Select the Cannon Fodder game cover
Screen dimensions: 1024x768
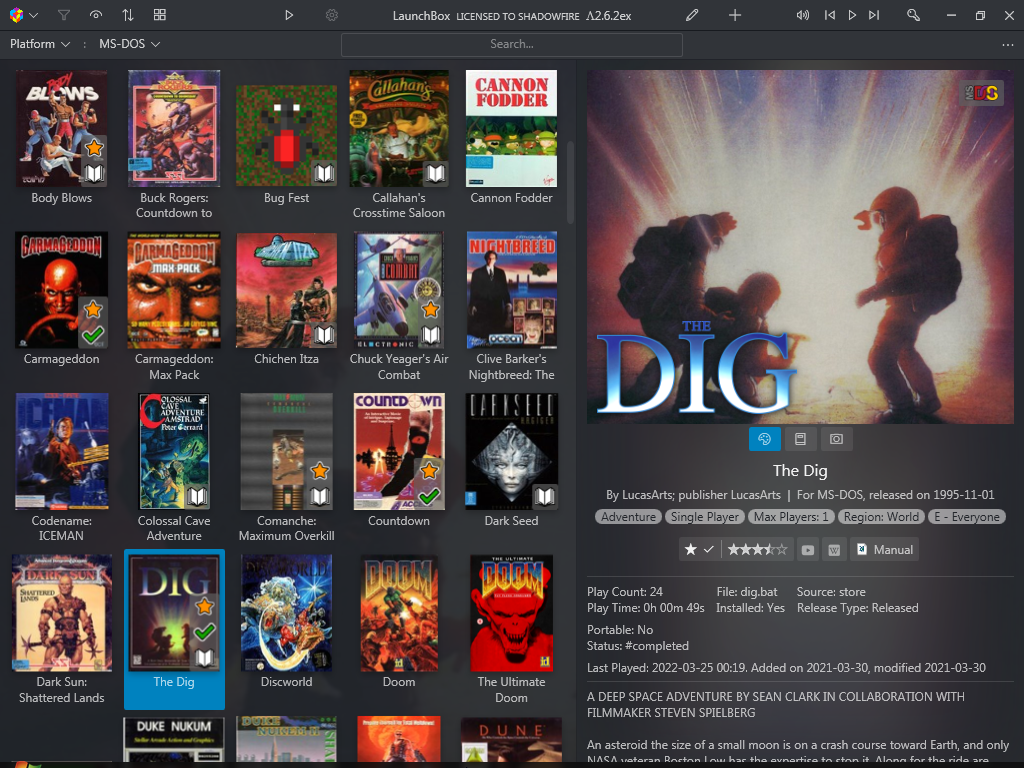click(511, 129)
